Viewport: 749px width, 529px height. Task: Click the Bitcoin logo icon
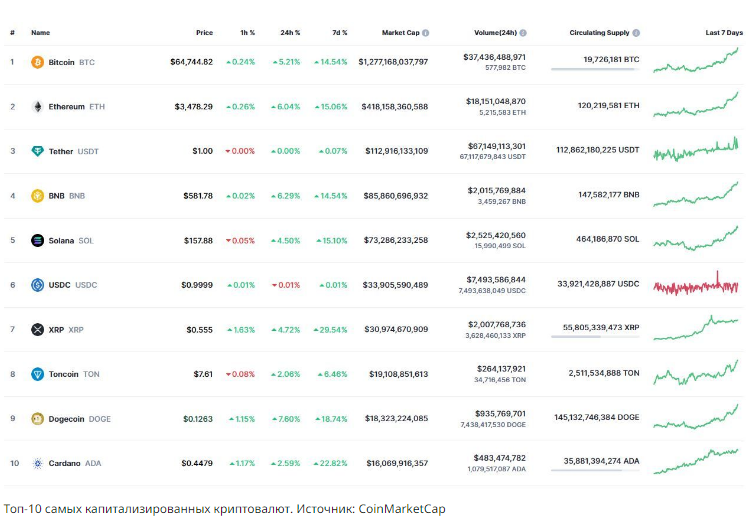tap(37, 62)
